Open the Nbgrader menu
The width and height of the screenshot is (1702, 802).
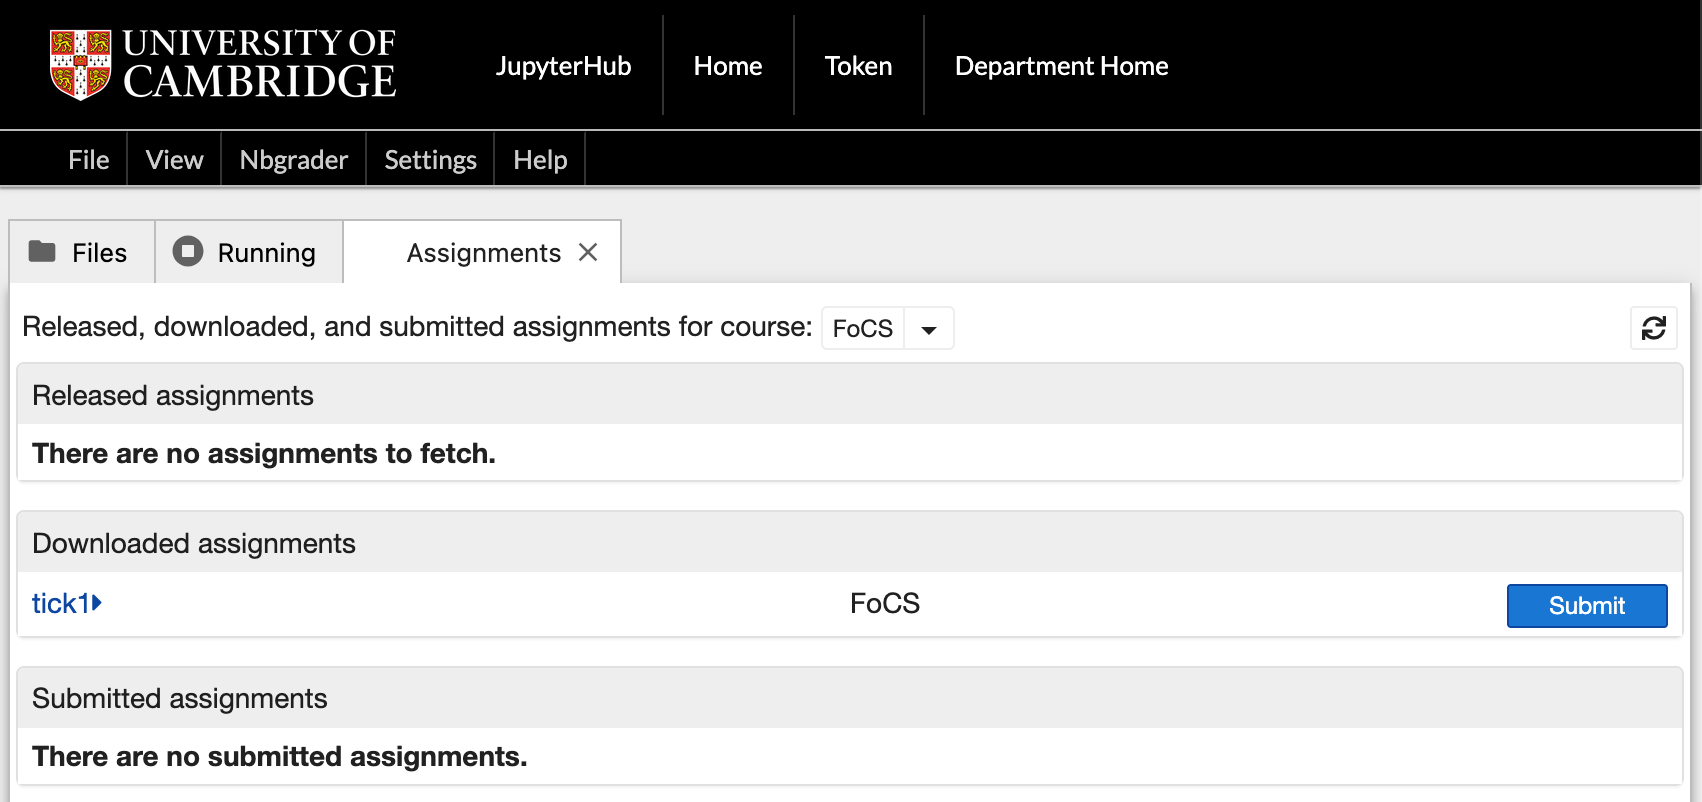click(x=293, y=160)
